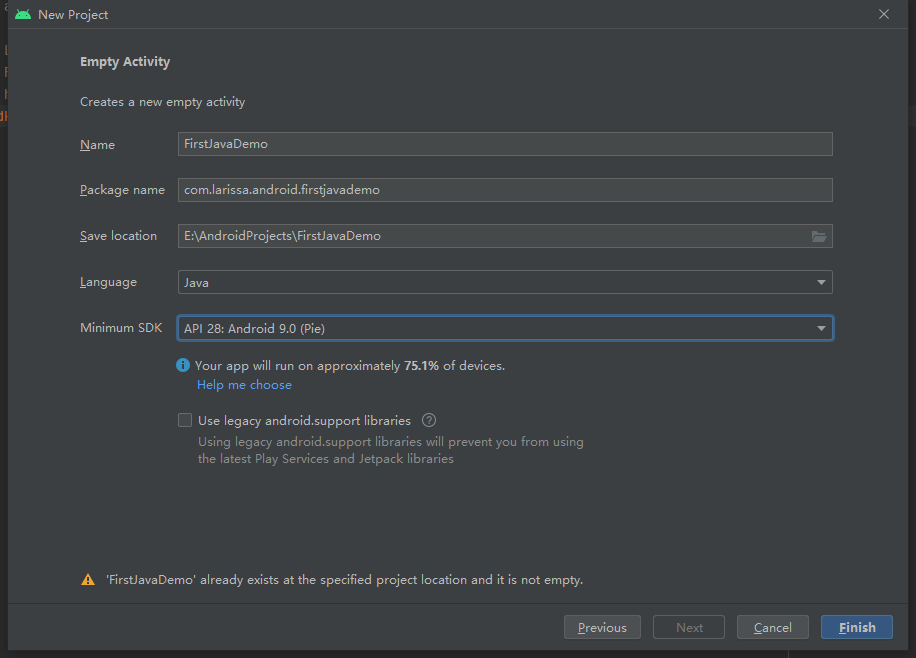916x658 pixels.
Task: Click the Android logo in the title bar
Action: pos(23,15)
